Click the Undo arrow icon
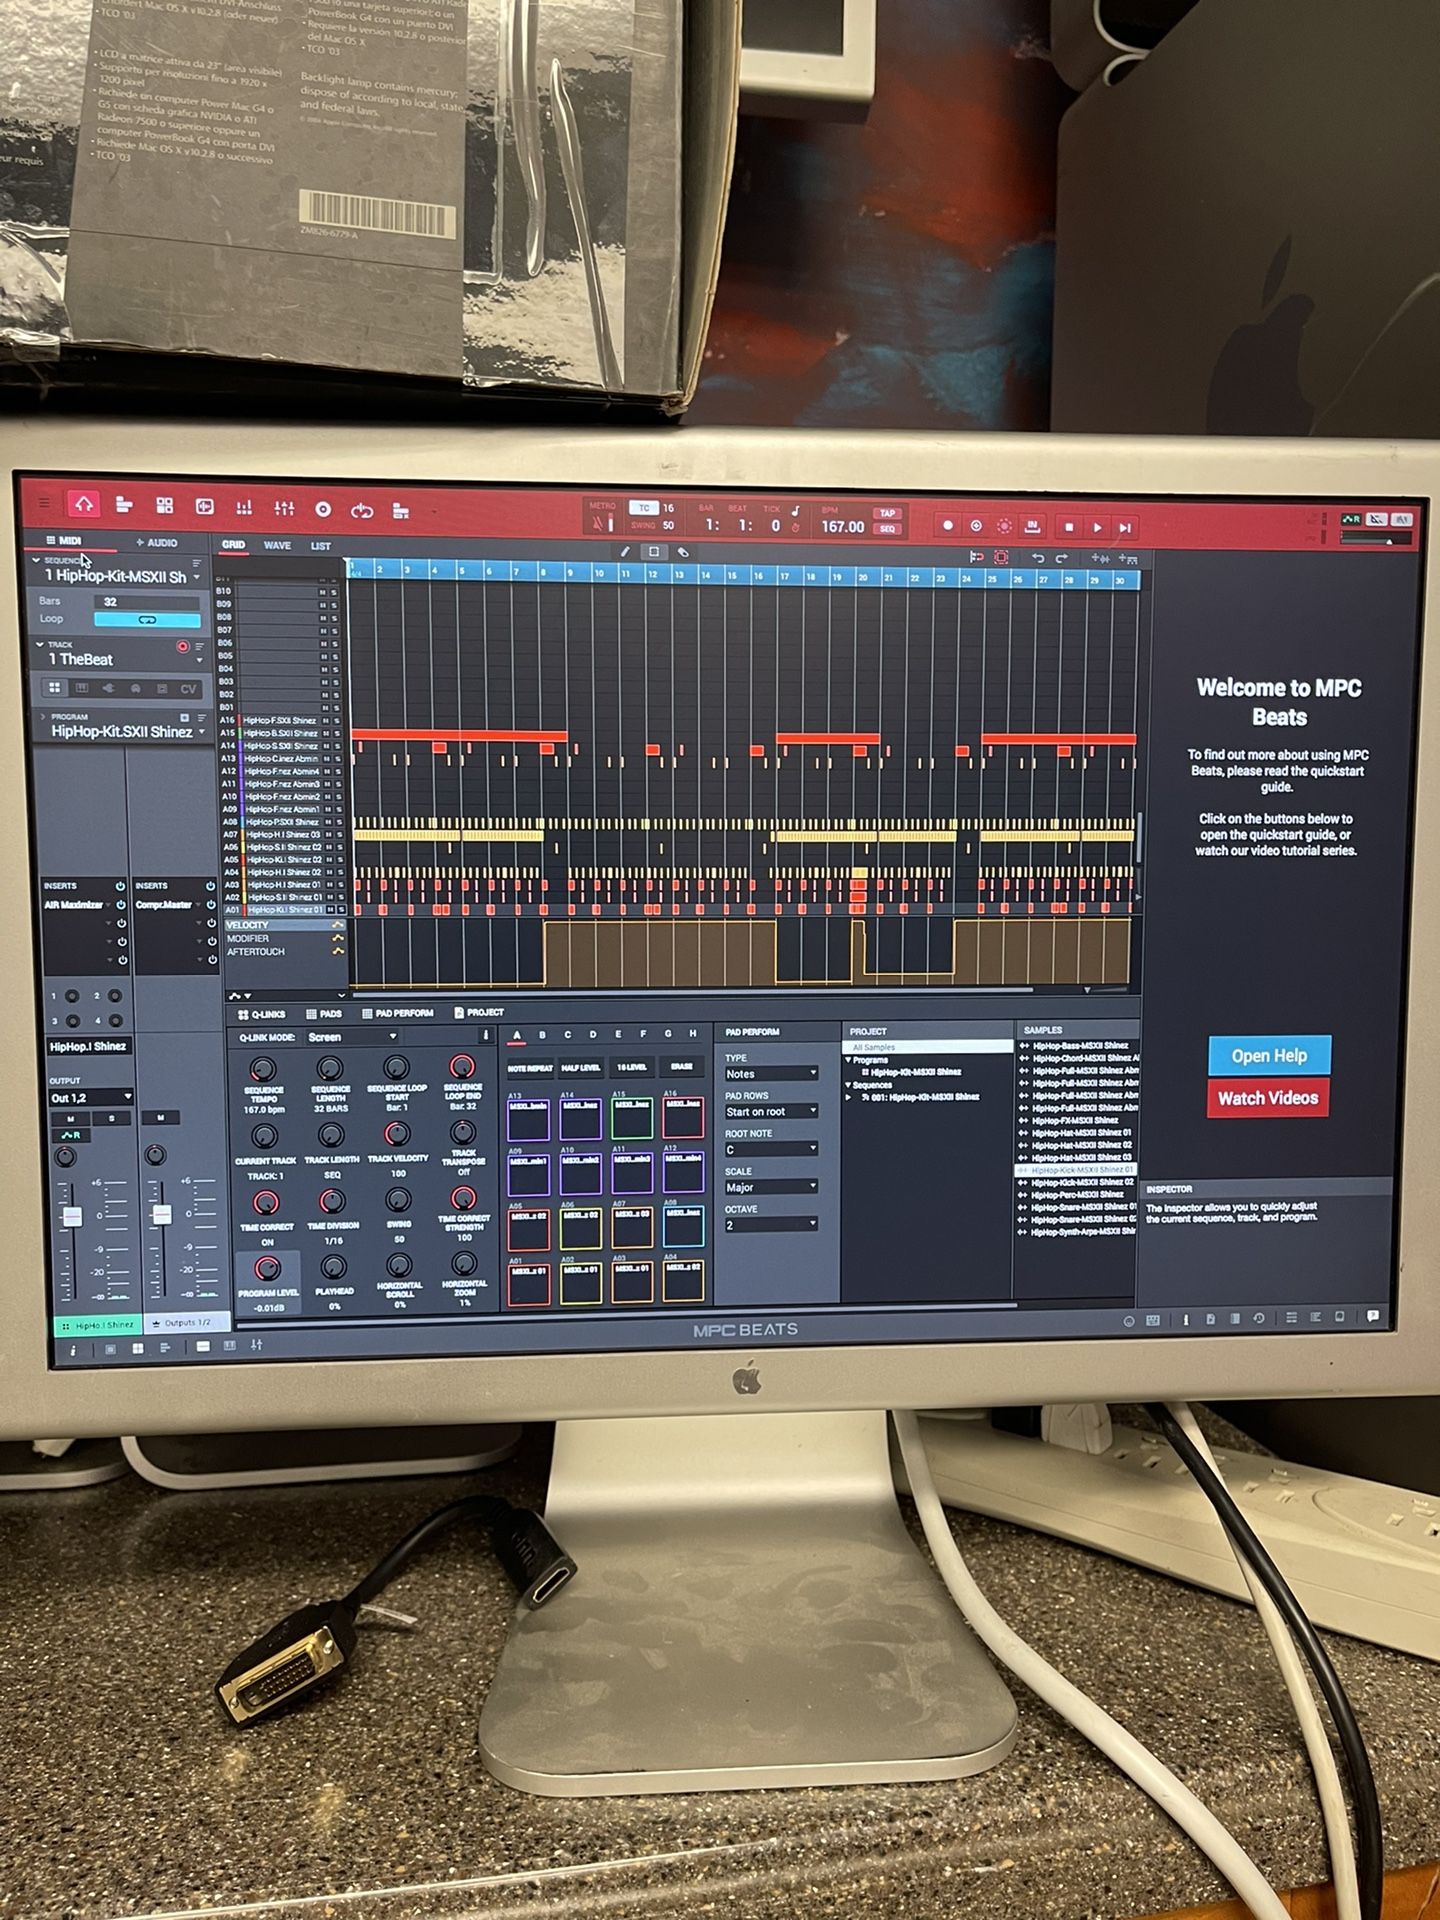1440x1920 pixels. click(1037, 558)
